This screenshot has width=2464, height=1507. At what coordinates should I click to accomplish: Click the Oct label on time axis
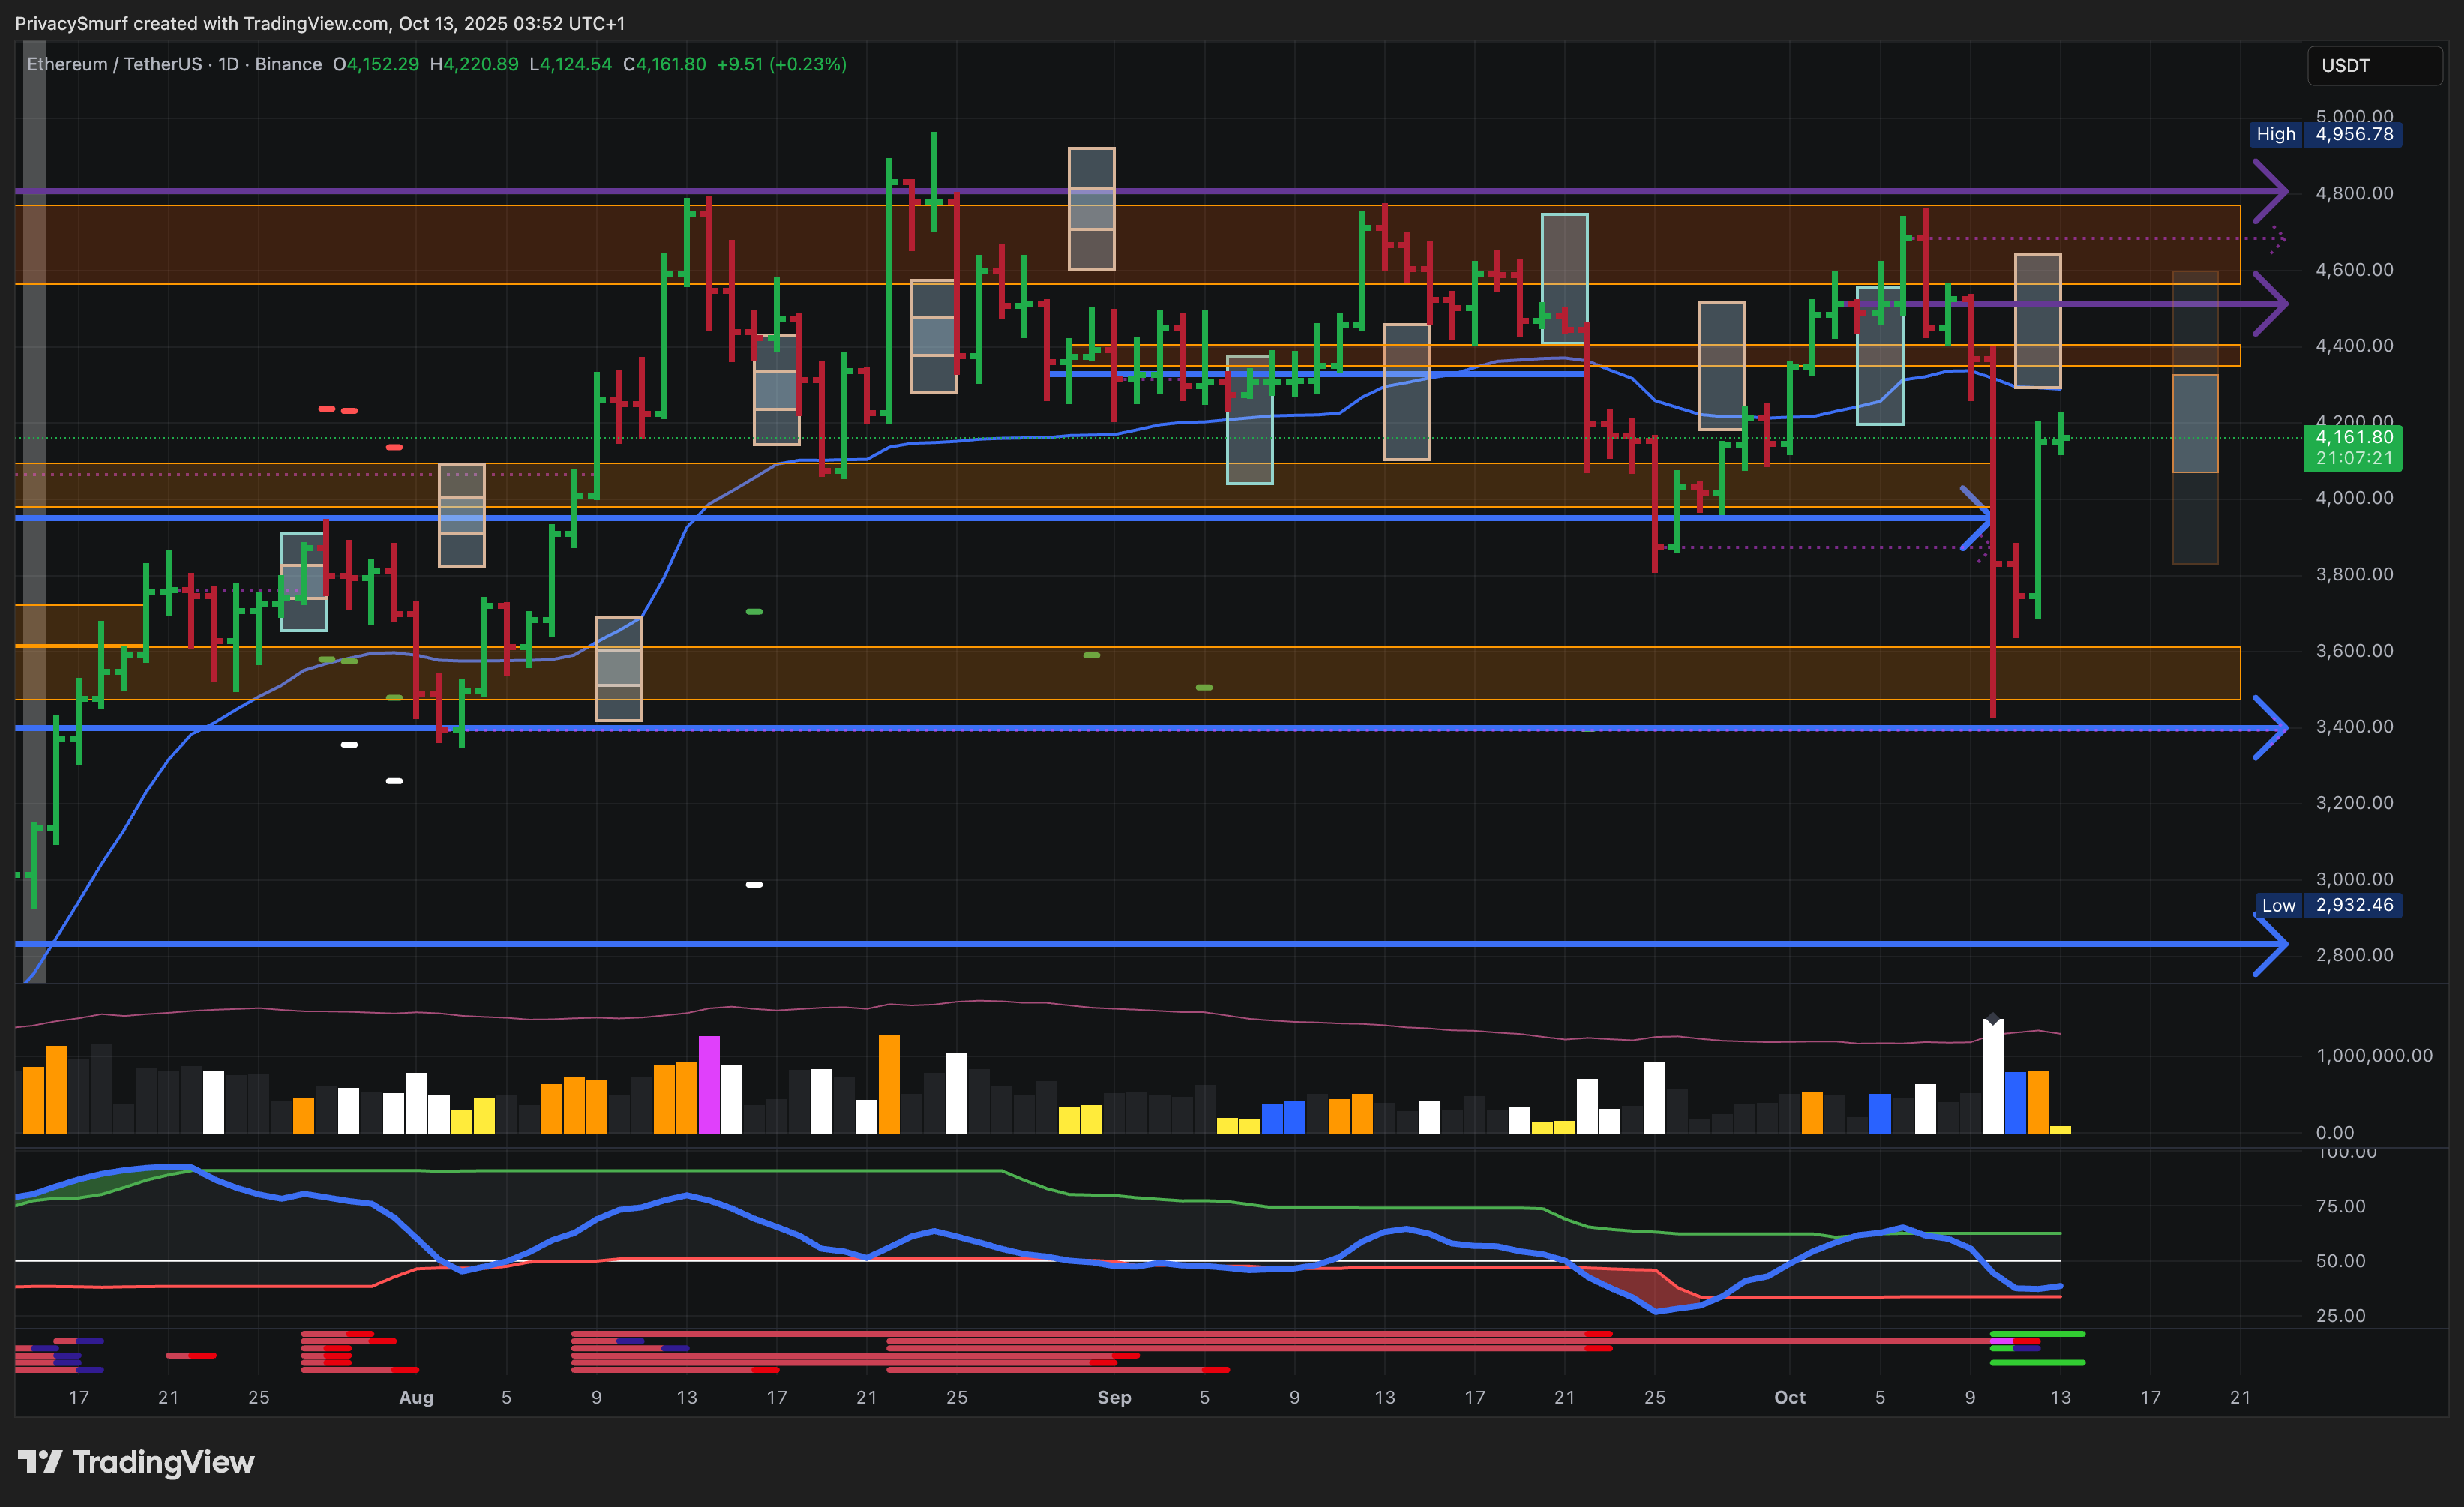pyautogui.click(x=1789, y=1397)
